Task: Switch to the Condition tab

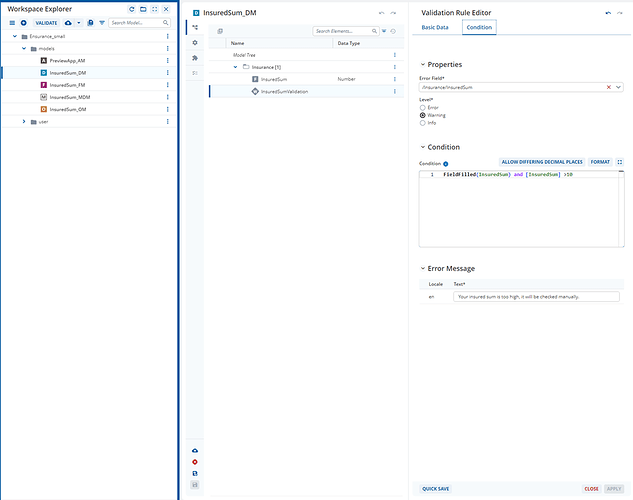Action: coord(479,27)
